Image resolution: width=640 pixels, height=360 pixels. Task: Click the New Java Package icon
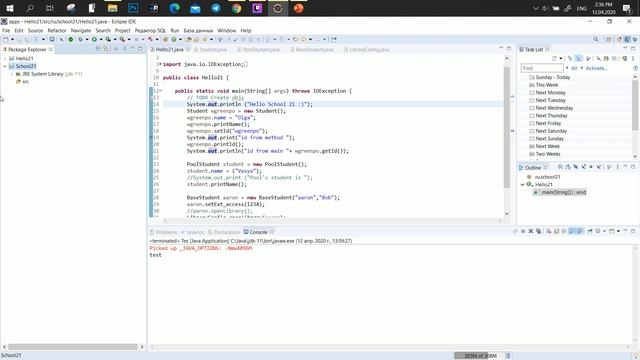[x=165, y=39]
